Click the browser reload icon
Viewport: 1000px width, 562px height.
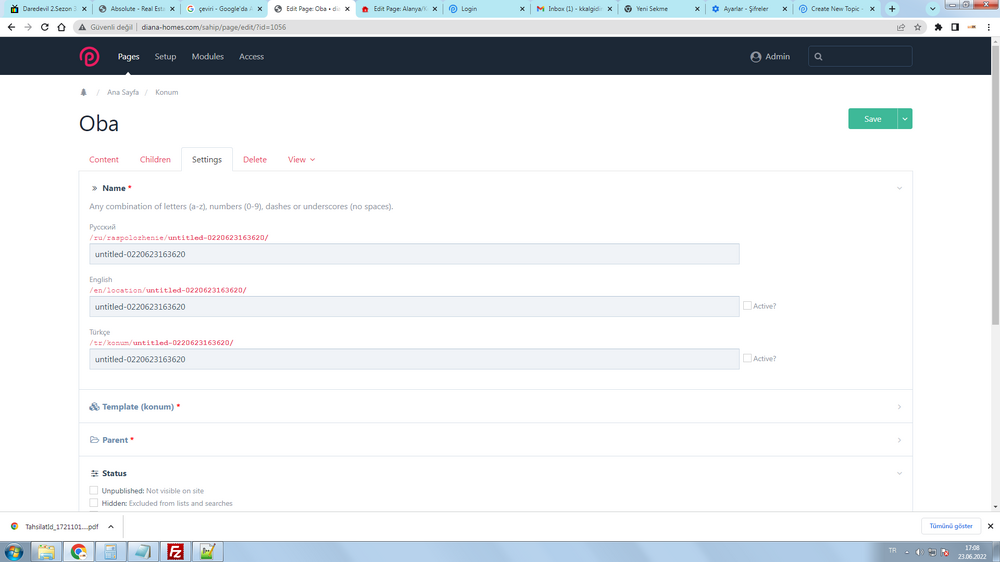[x=45, y=27]
